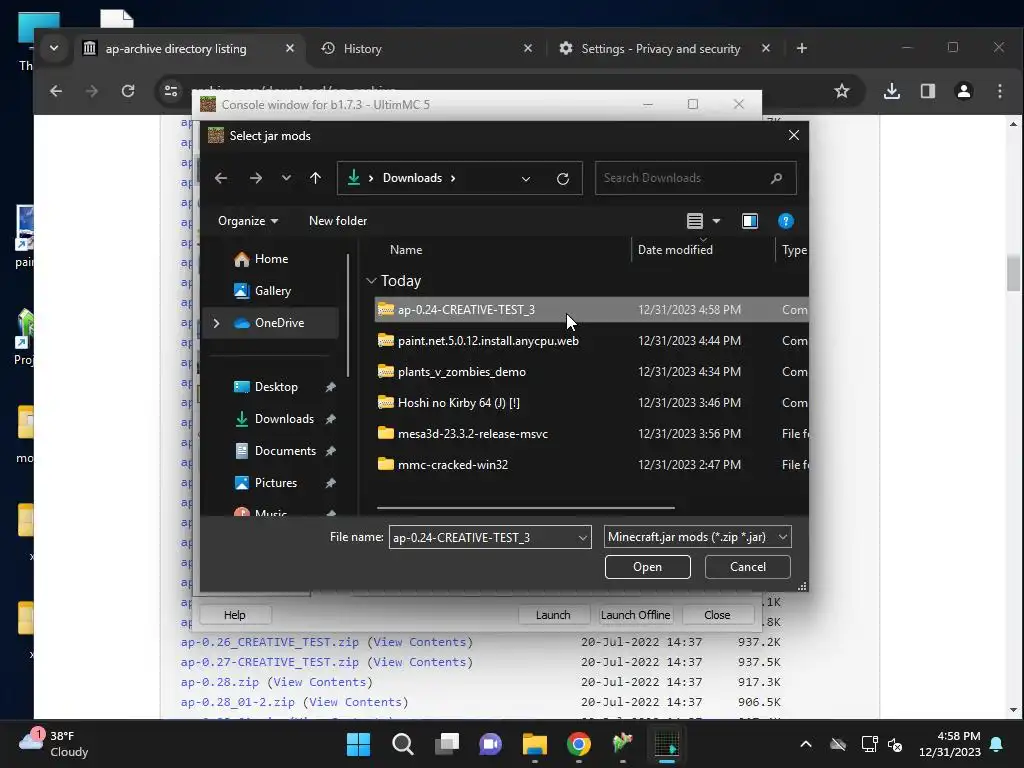Click the File name input box
The height and width of the screenshot is (768, 1024).
tap(482, 537)
